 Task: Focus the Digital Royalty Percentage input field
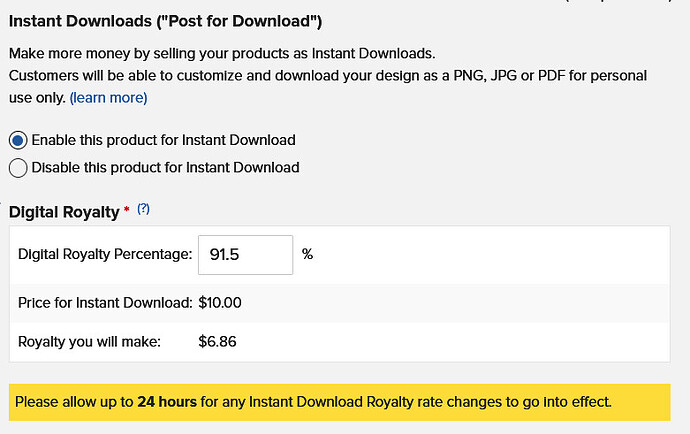coord(246,255)
